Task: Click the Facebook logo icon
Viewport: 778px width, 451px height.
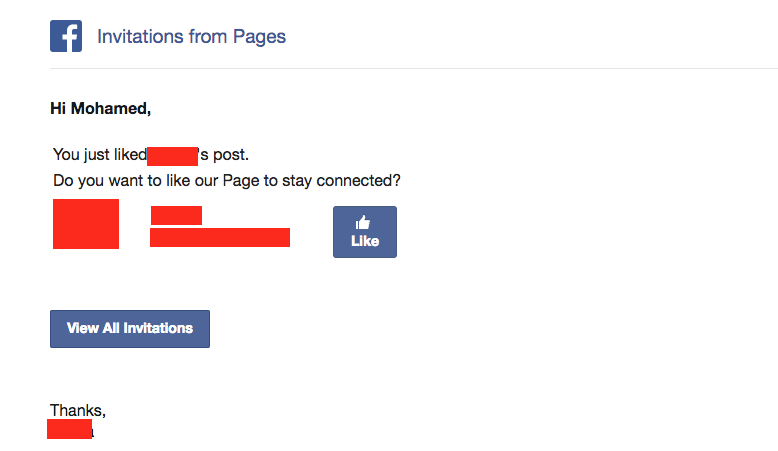Action: click(66, 36)
